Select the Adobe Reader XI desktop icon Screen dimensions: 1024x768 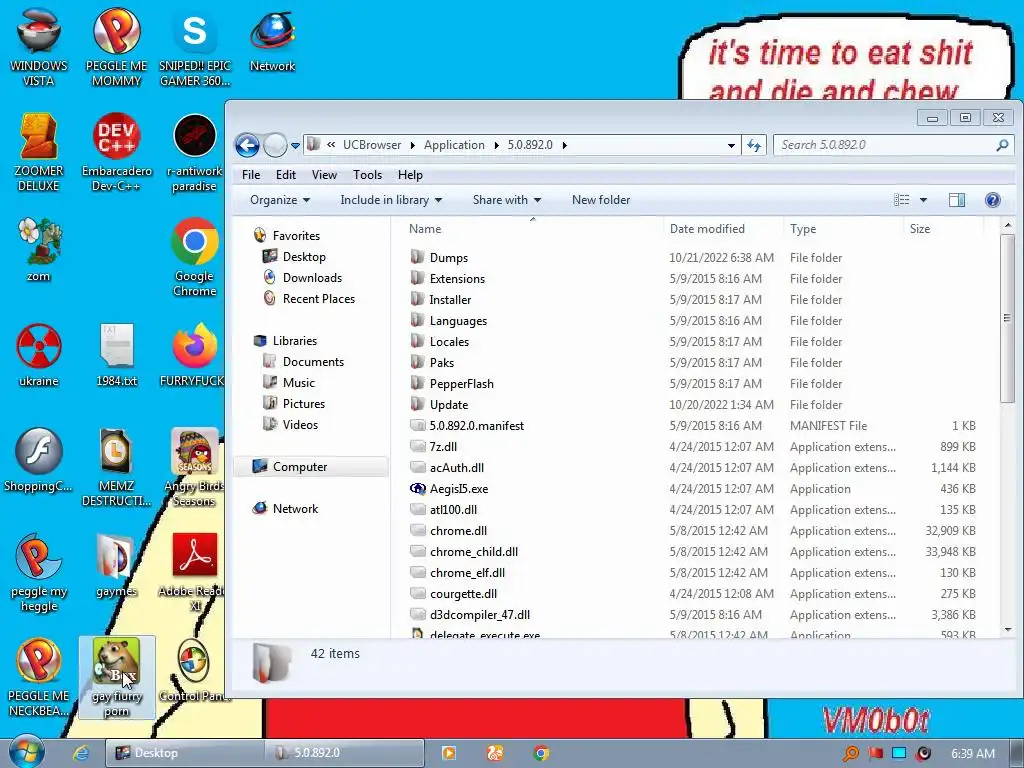click(x=195, y=573)
